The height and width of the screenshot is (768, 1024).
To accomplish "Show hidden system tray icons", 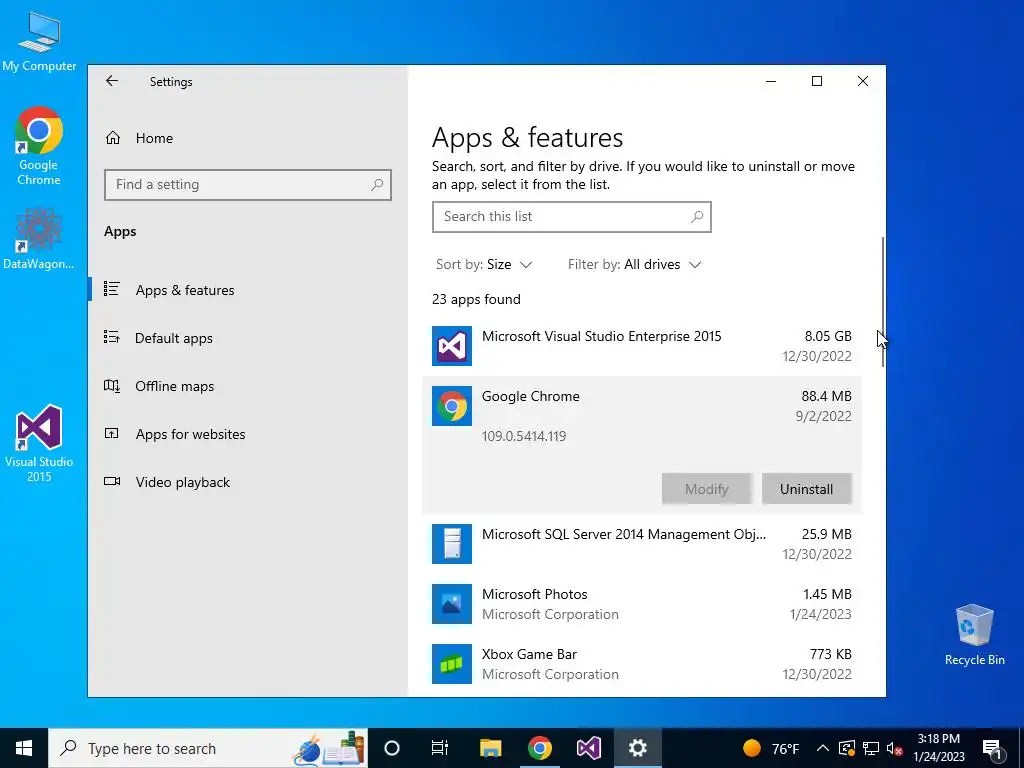I will click(x=823, y=748).
